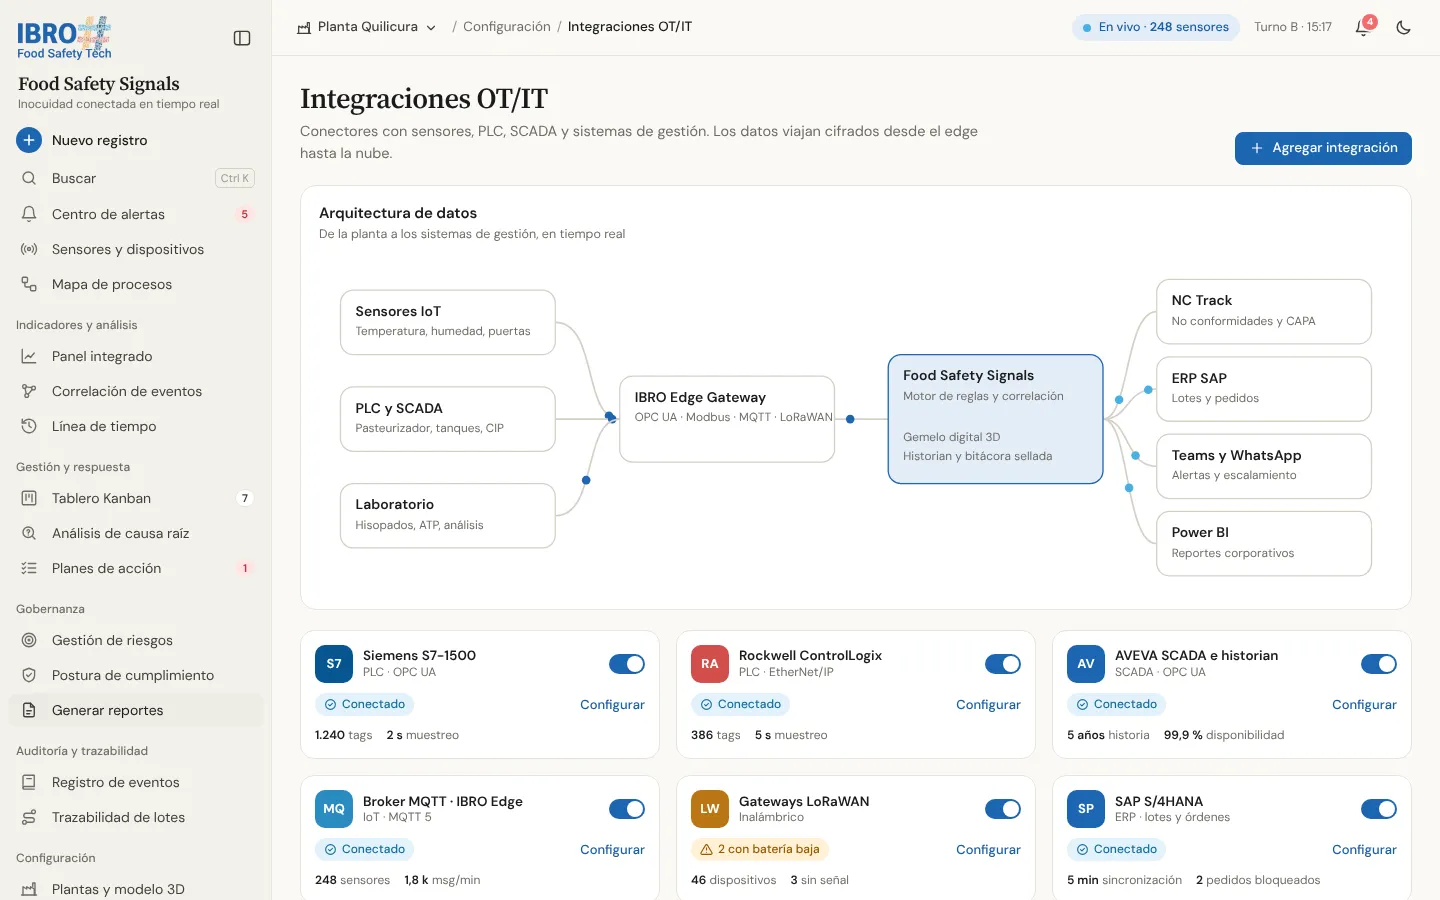
Task: Click the SAP SP badge icon
Action: click(x=1086, y=809)
